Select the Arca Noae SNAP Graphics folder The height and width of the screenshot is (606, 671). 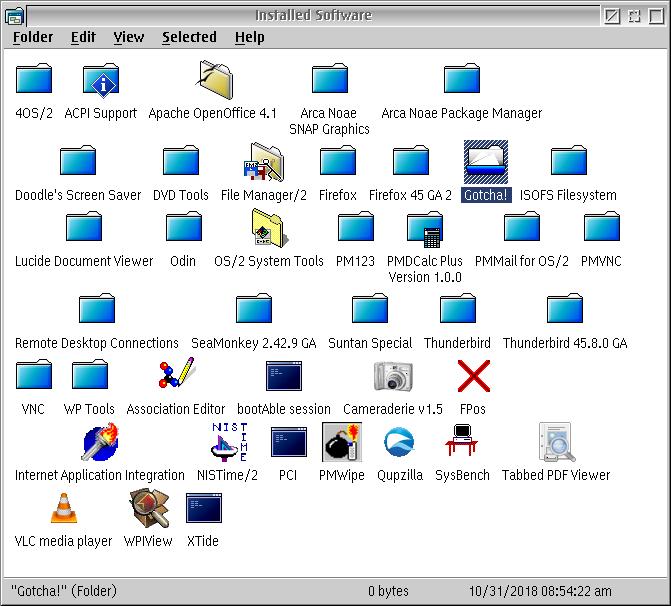tap(330, 78)
